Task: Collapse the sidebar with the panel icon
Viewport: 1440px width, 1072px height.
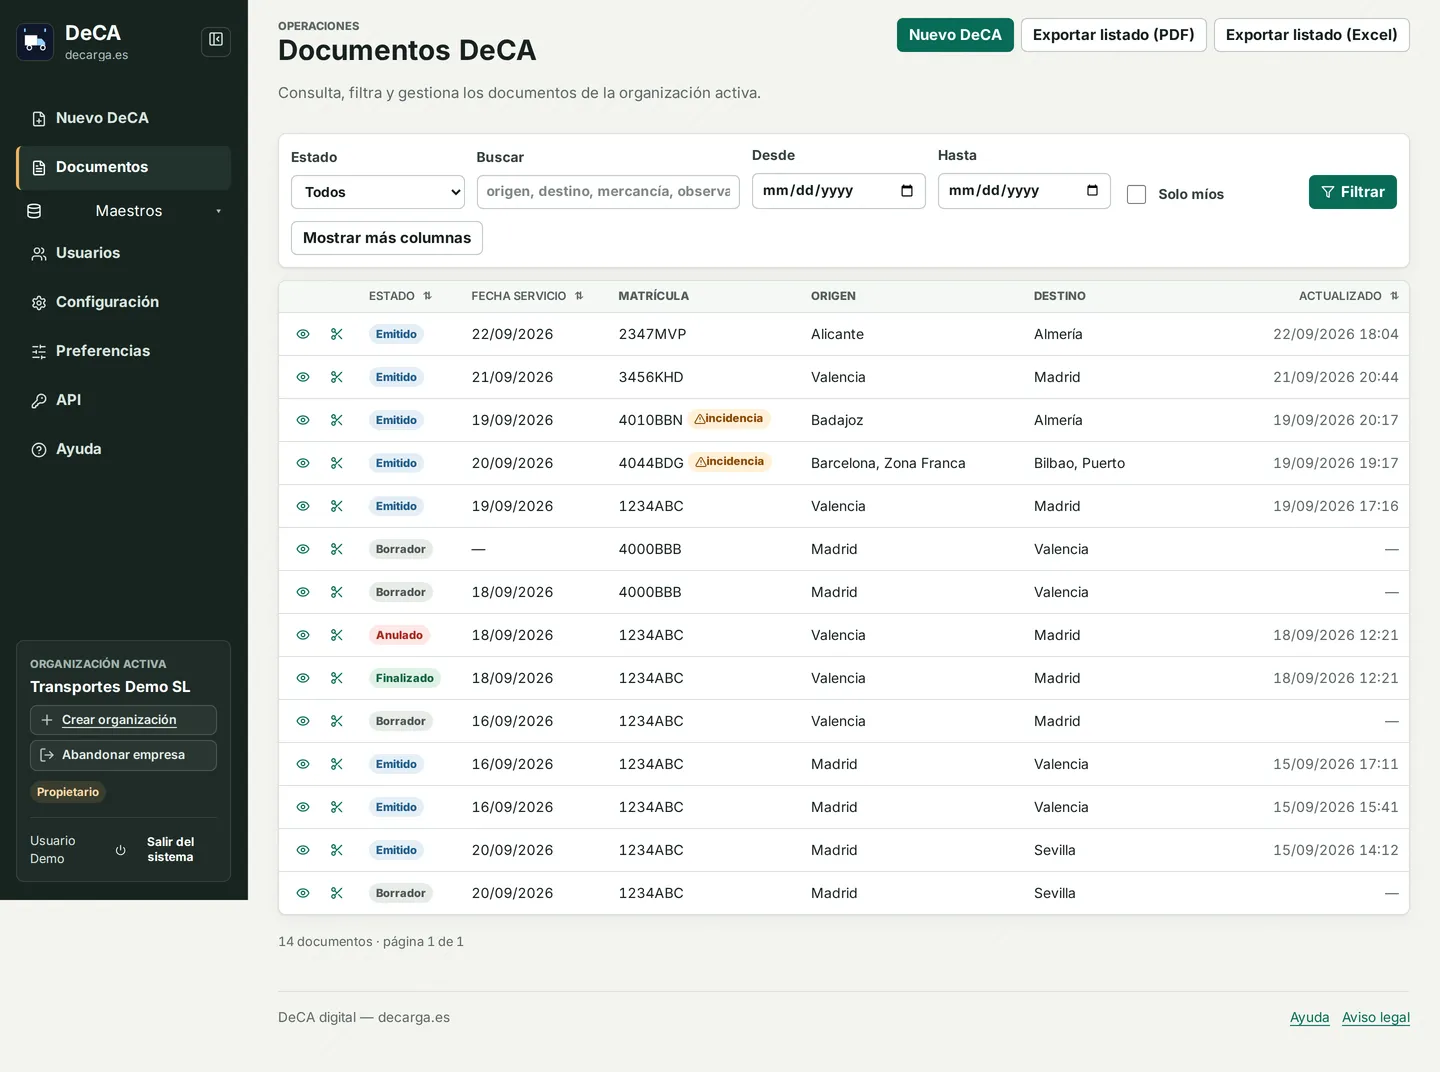Action: tap(216, 40)
